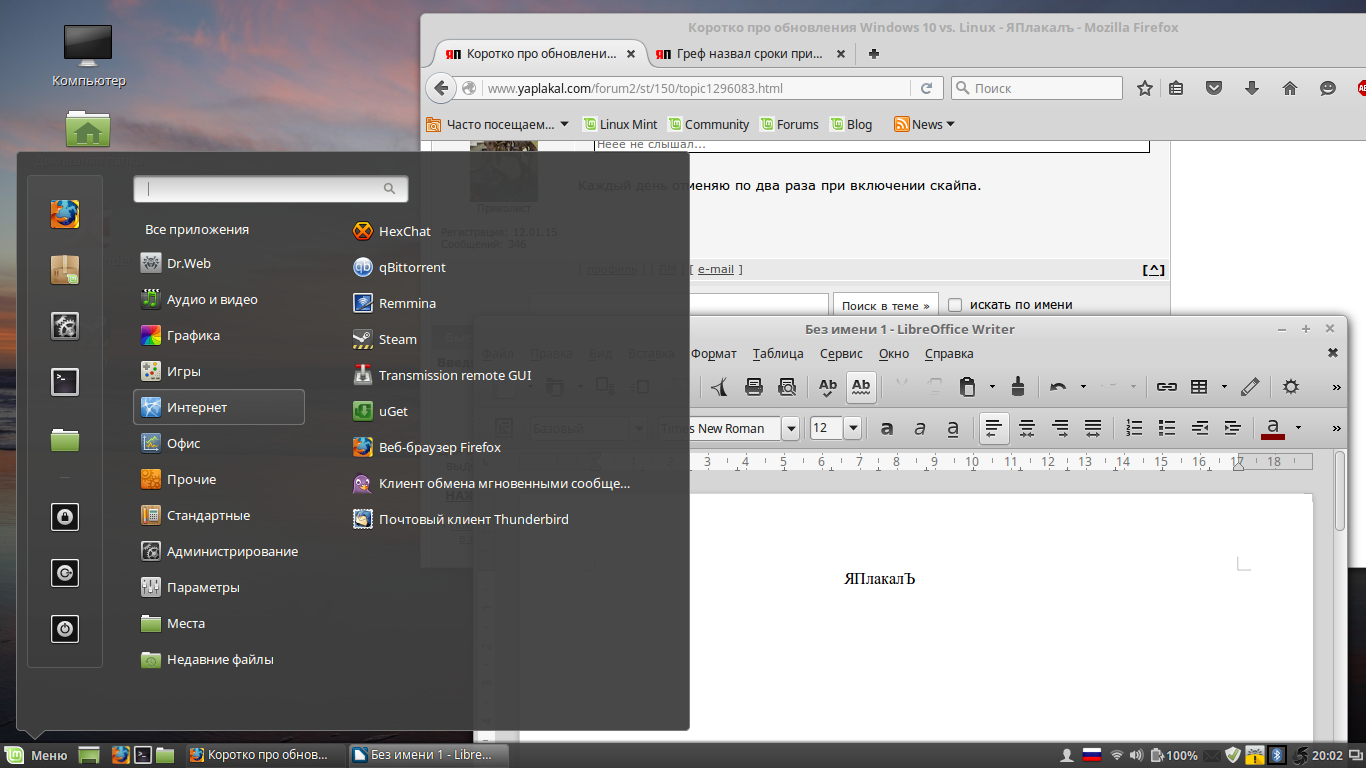
Task: Toggle automatic spell checking in Writer
Action: point(862,386)
